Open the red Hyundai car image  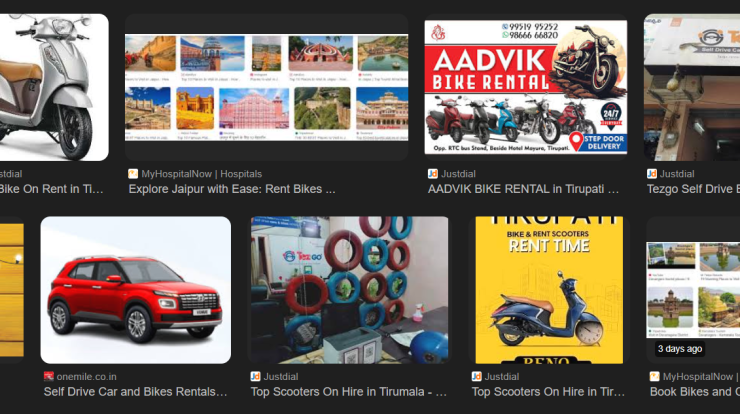(136, 290)
